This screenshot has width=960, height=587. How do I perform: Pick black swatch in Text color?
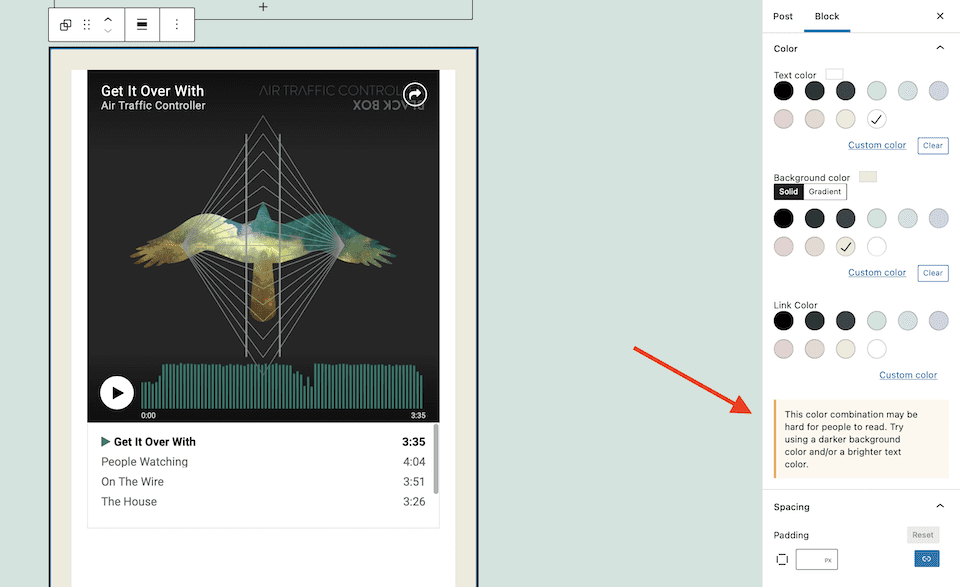click(x=783, y=91)
